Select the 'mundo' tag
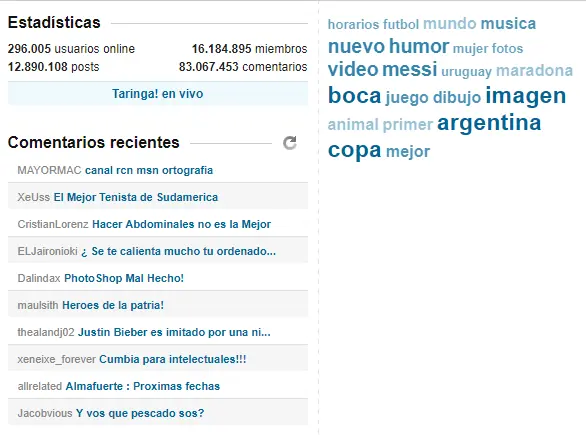The width and height of the screenshot is (586, 435). (x=450, y=24)
